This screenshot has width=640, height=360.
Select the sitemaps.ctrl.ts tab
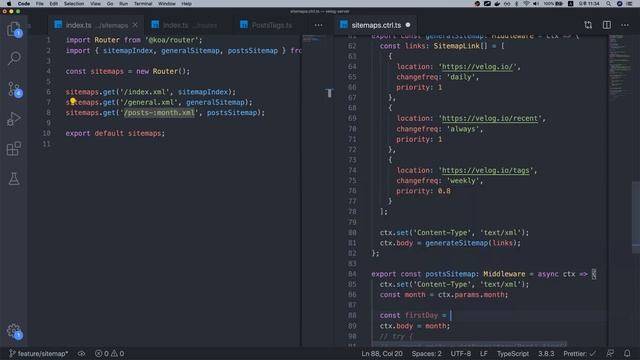coord(376,25)
